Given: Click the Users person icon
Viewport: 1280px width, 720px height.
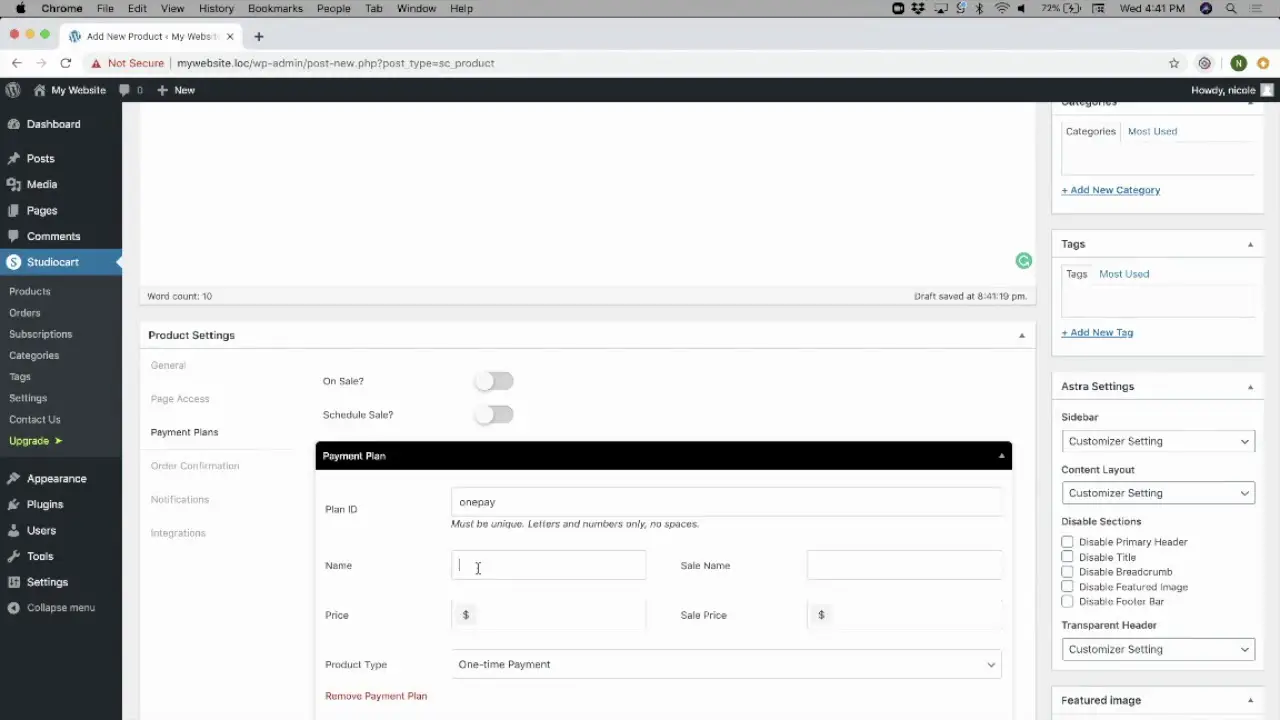Looking at the screenshot, I should 13,531.
